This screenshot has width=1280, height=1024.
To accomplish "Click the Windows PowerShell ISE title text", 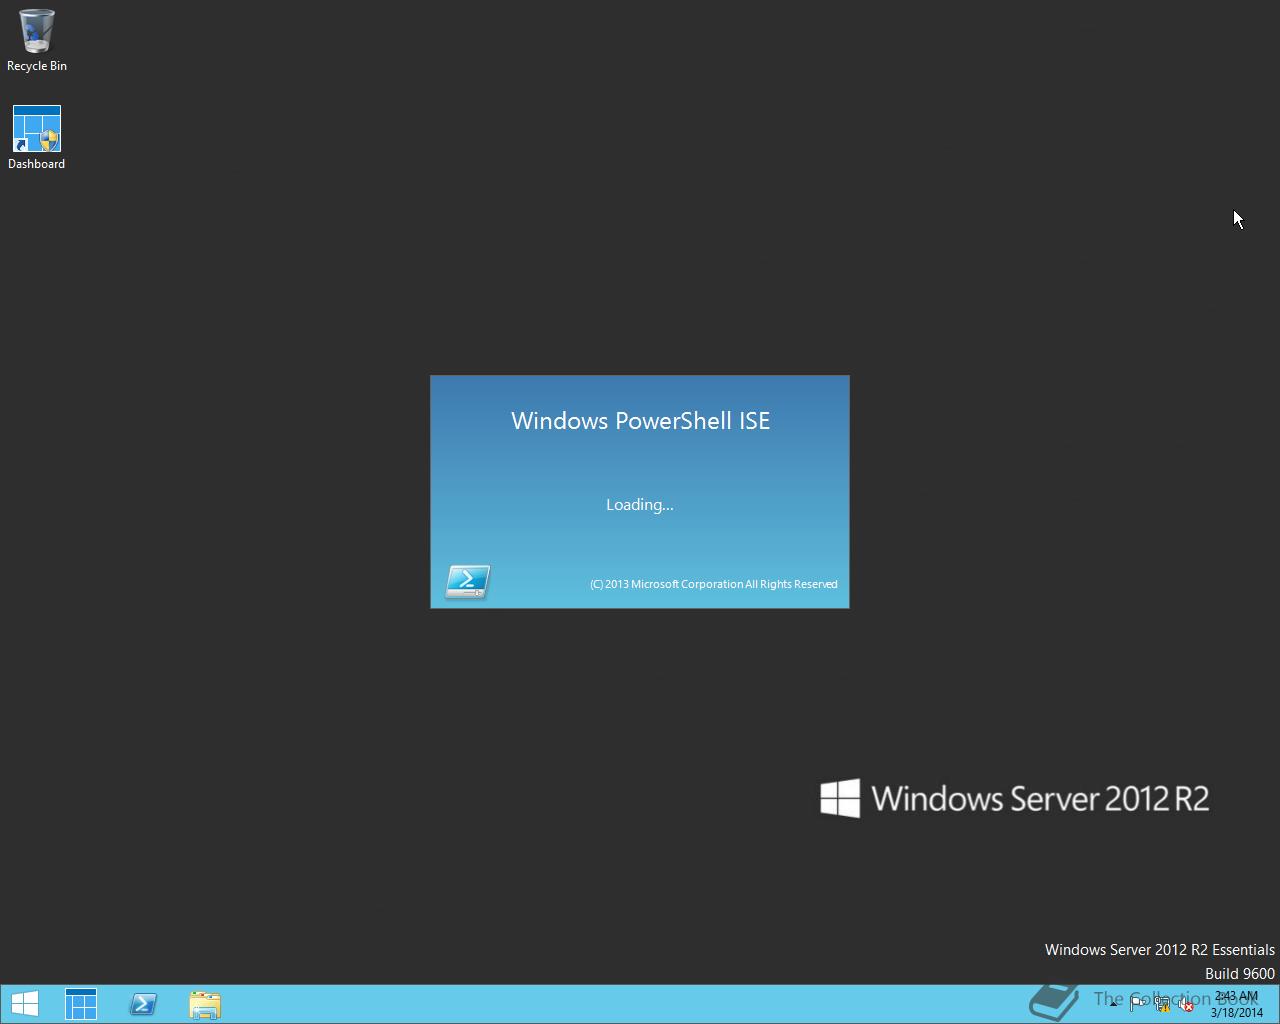I will 641,421.
